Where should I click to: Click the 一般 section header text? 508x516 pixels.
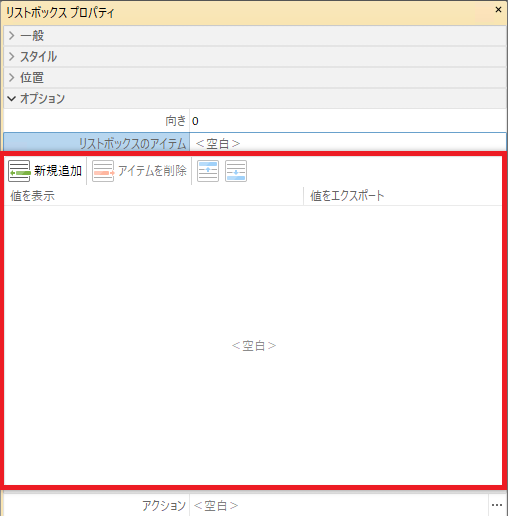tap(32, 35)
